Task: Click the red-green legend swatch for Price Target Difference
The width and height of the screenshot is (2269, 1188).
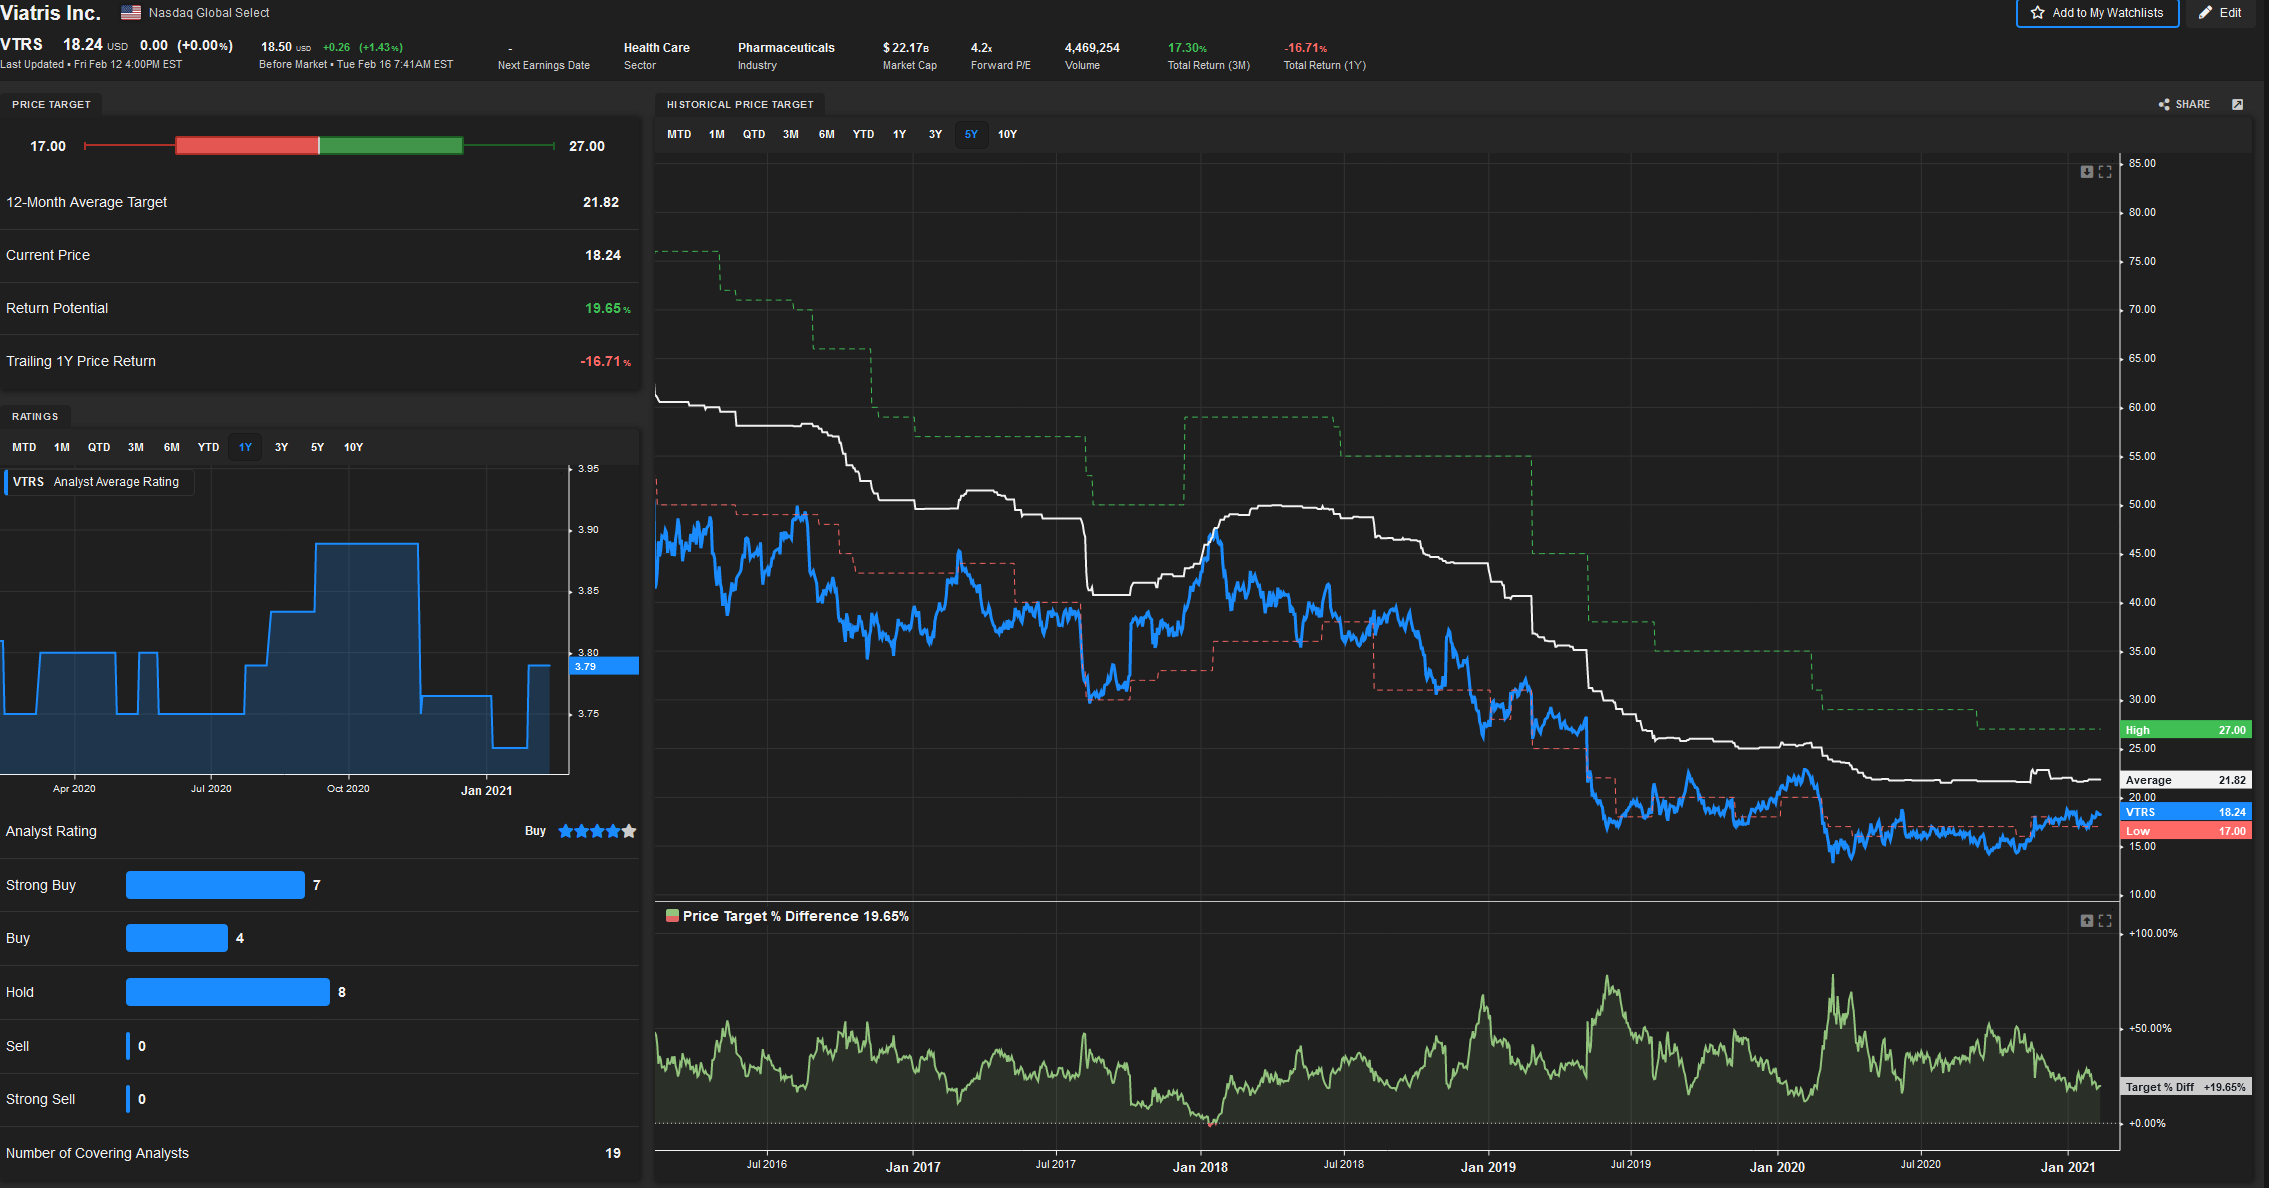Action: (x=672, y=915)
